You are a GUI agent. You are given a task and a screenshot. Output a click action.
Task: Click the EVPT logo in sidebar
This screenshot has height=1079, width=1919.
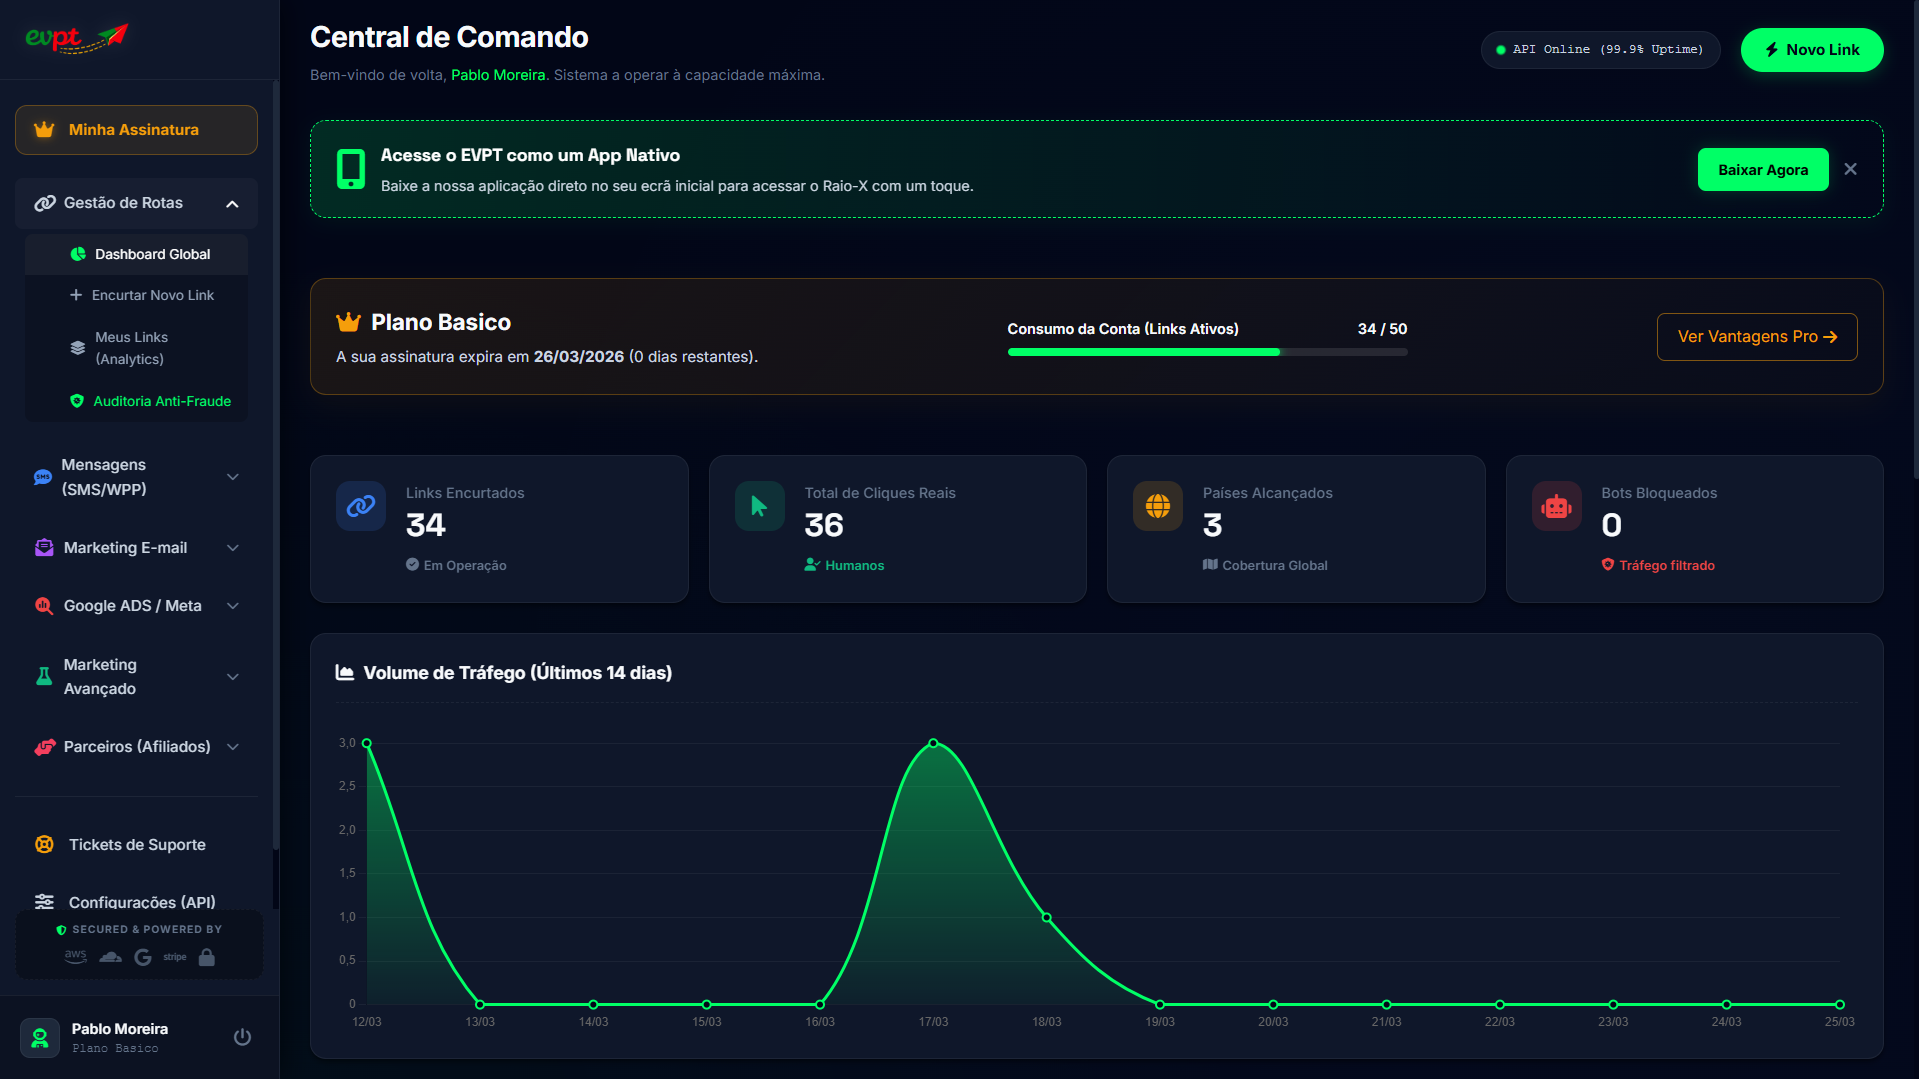(76, 38)
